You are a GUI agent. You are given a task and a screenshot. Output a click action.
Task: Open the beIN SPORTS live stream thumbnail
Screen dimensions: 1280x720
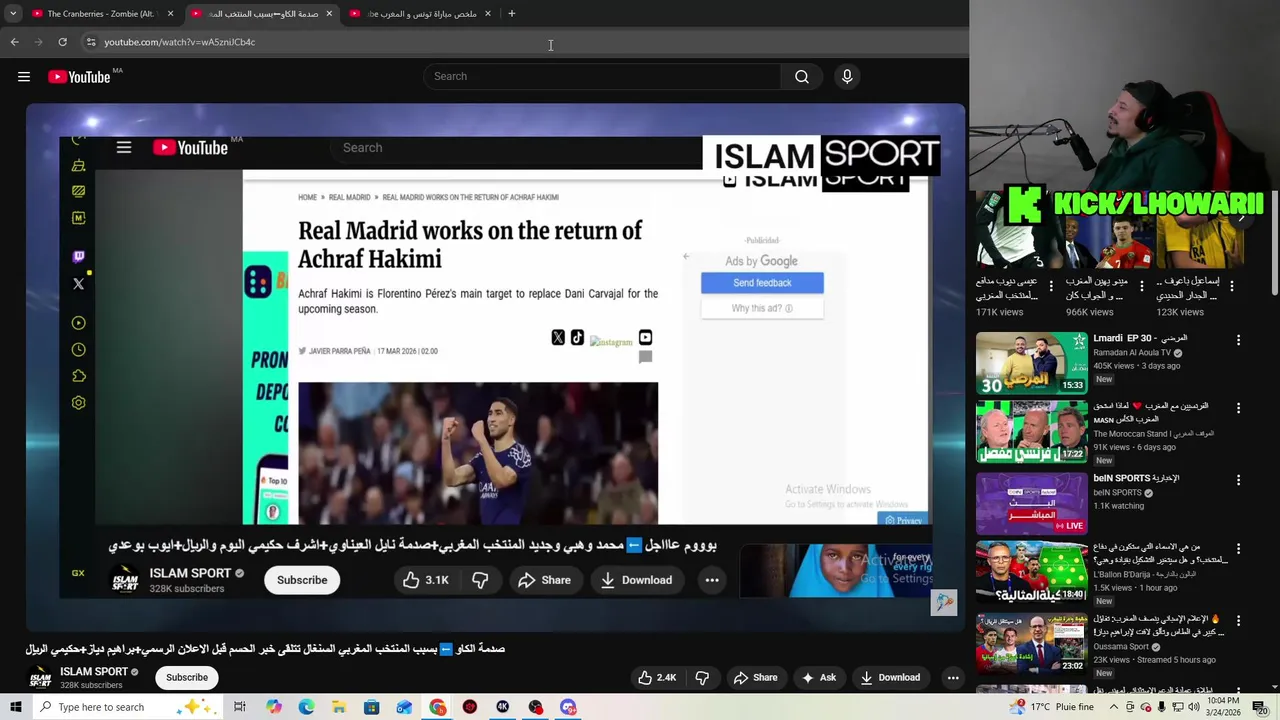tap(1031, 504)
